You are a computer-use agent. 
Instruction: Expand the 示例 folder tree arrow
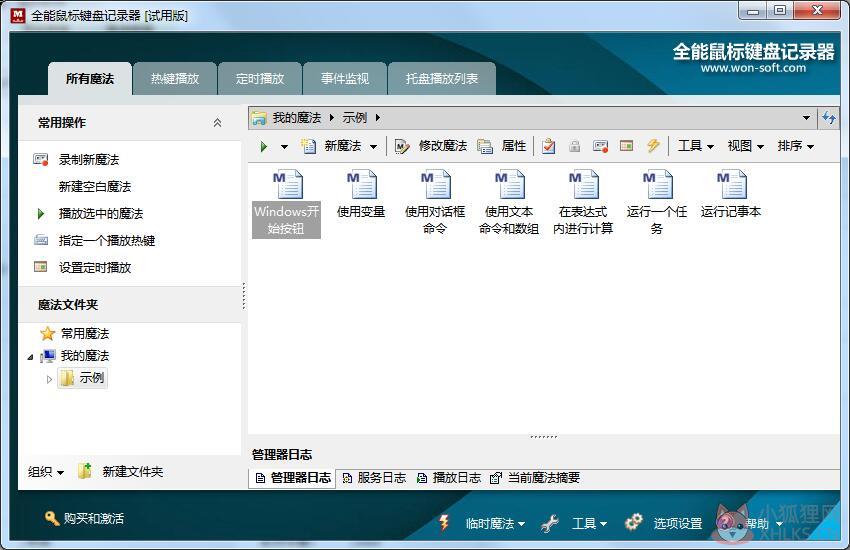pyautogui.click(x=49, y=379)
